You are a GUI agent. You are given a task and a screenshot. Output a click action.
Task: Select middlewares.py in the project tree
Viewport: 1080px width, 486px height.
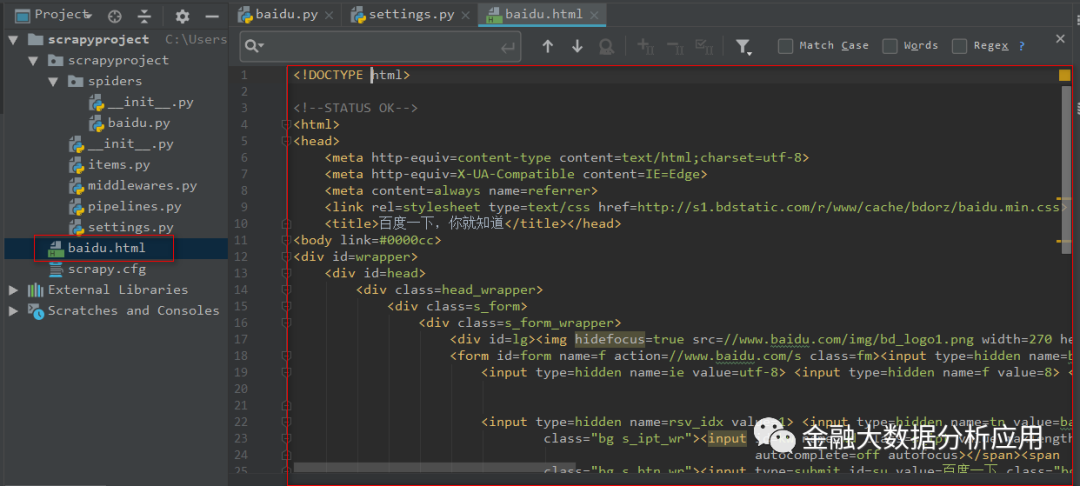pyautogui.click(x=132, y=186)
